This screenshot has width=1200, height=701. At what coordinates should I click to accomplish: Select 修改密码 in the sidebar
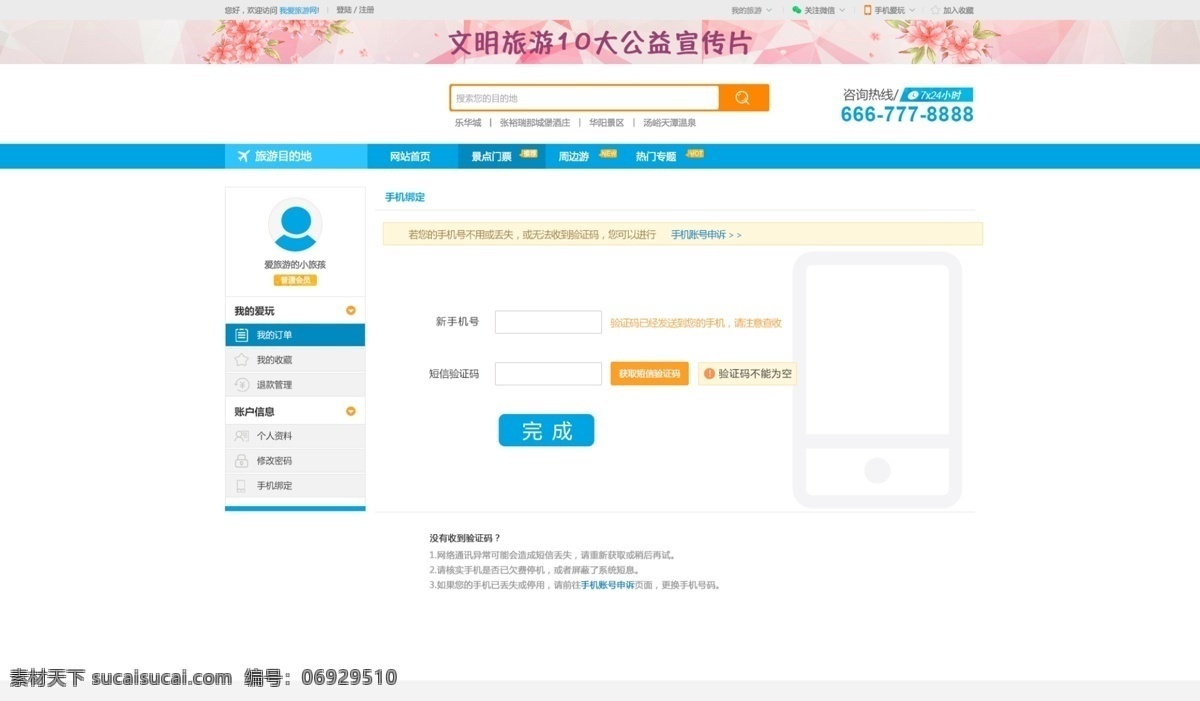[295, 461]
